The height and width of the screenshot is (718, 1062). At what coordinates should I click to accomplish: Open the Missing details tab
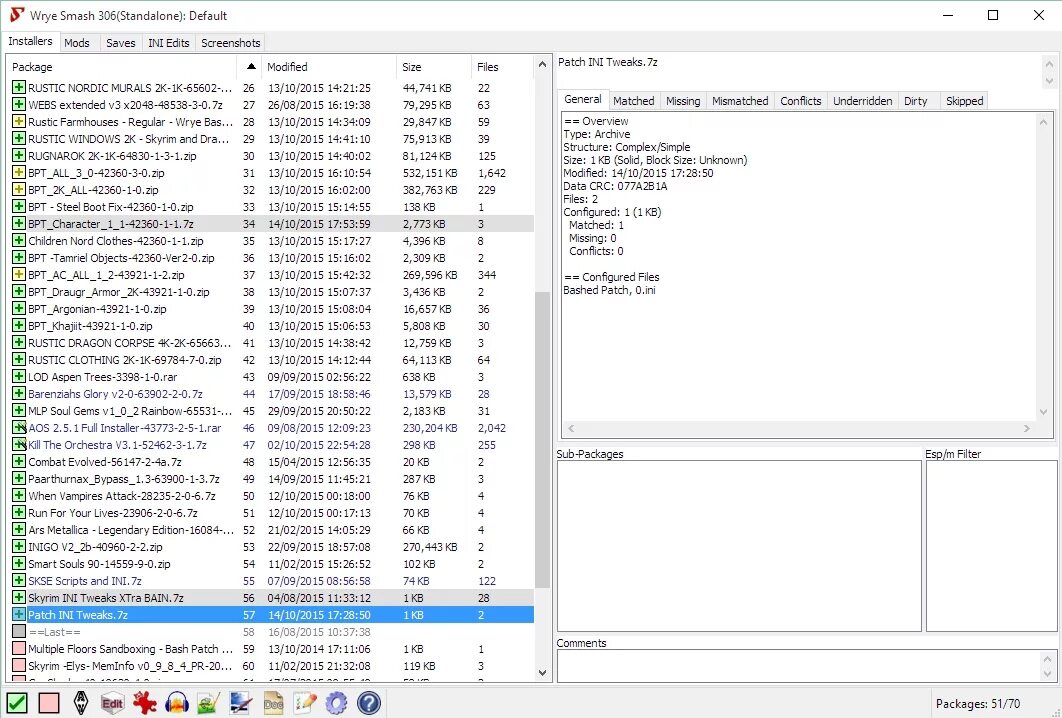(683, 101)
